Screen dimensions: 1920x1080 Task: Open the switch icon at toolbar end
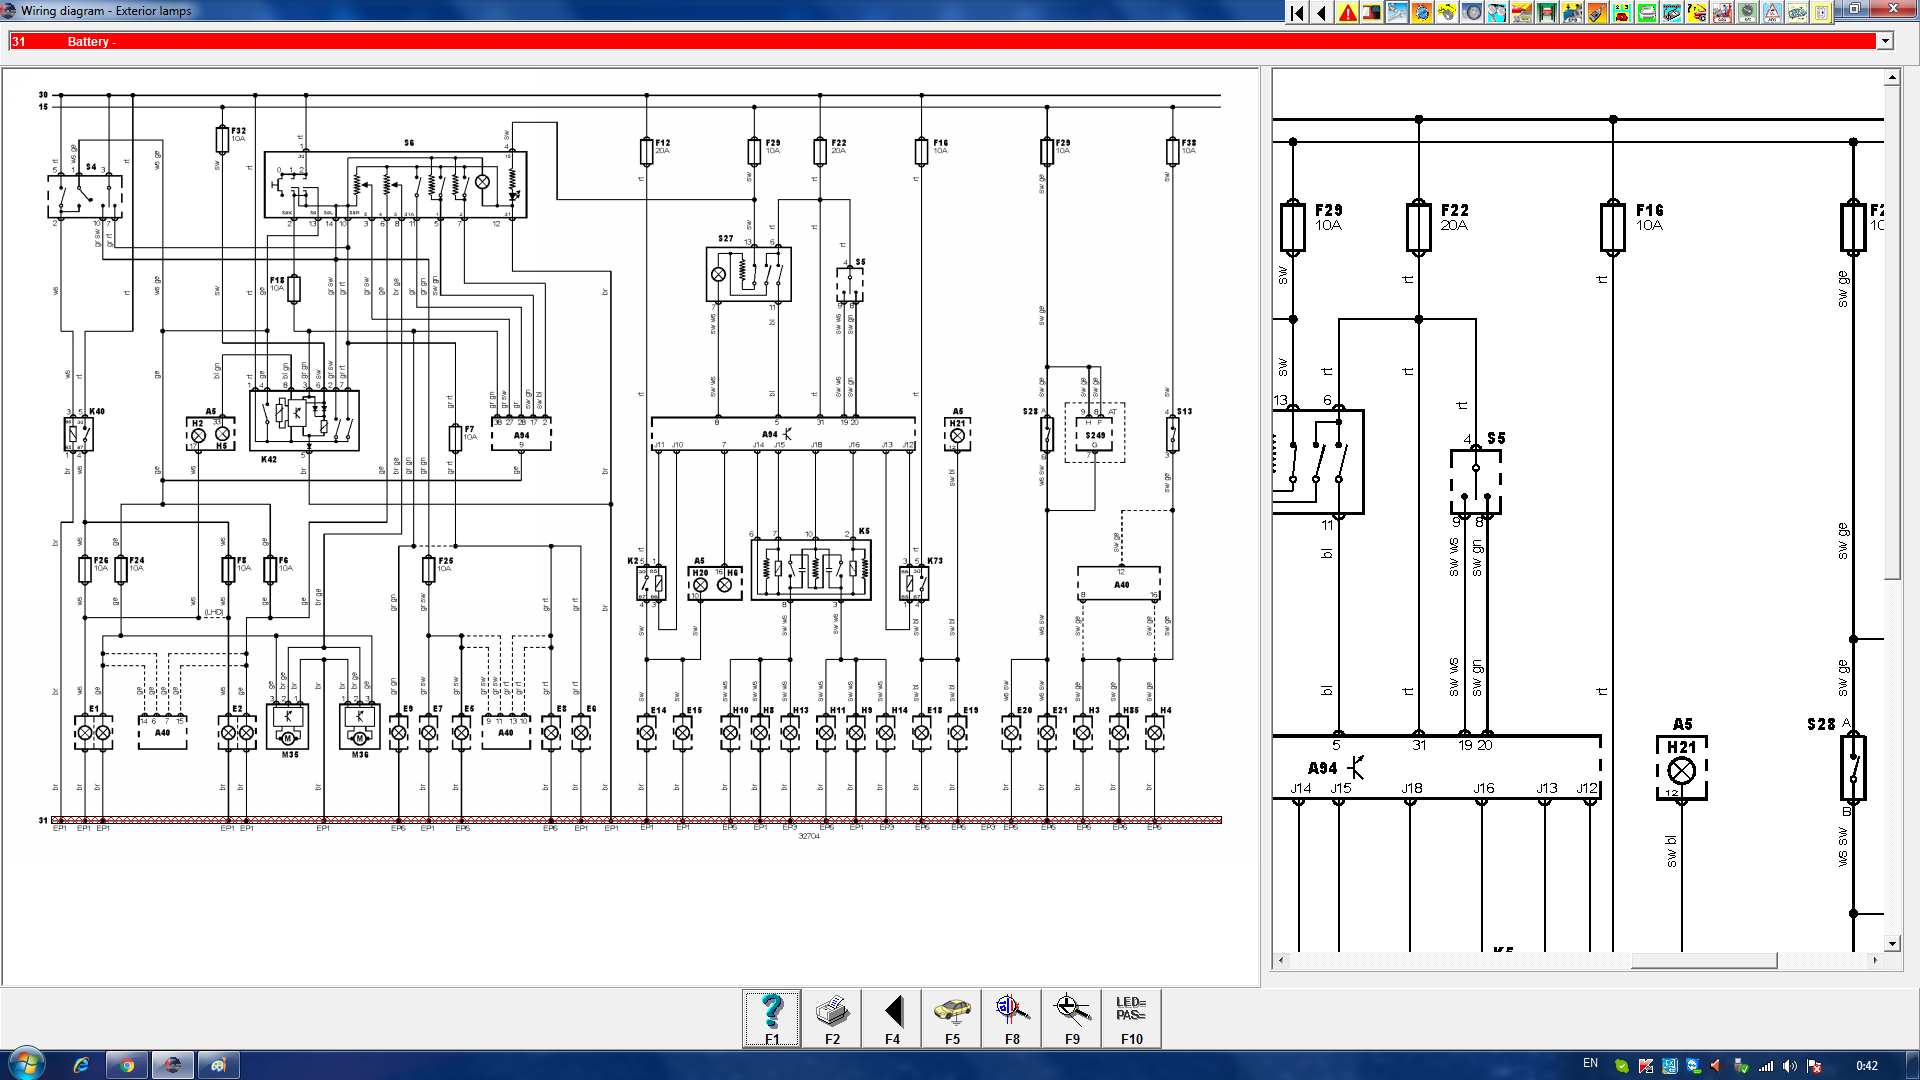pos(1822,13)
